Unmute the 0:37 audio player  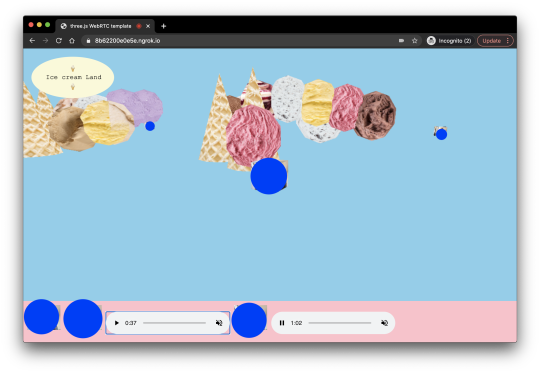(219, 323)
